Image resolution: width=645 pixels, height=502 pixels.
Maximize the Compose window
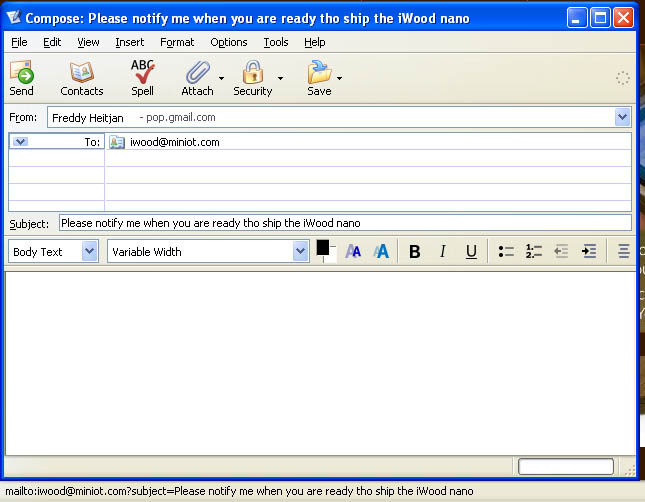click(x=600, y=18)
